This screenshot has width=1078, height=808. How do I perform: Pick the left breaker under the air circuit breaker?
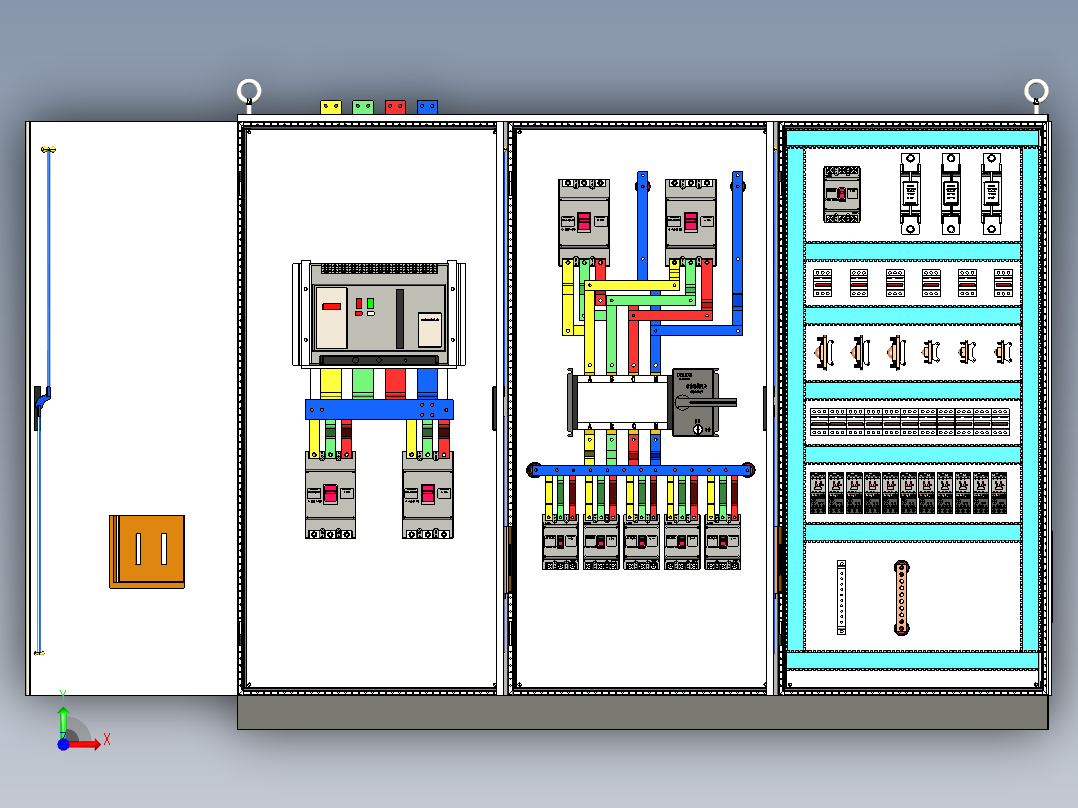coord(330,495)
